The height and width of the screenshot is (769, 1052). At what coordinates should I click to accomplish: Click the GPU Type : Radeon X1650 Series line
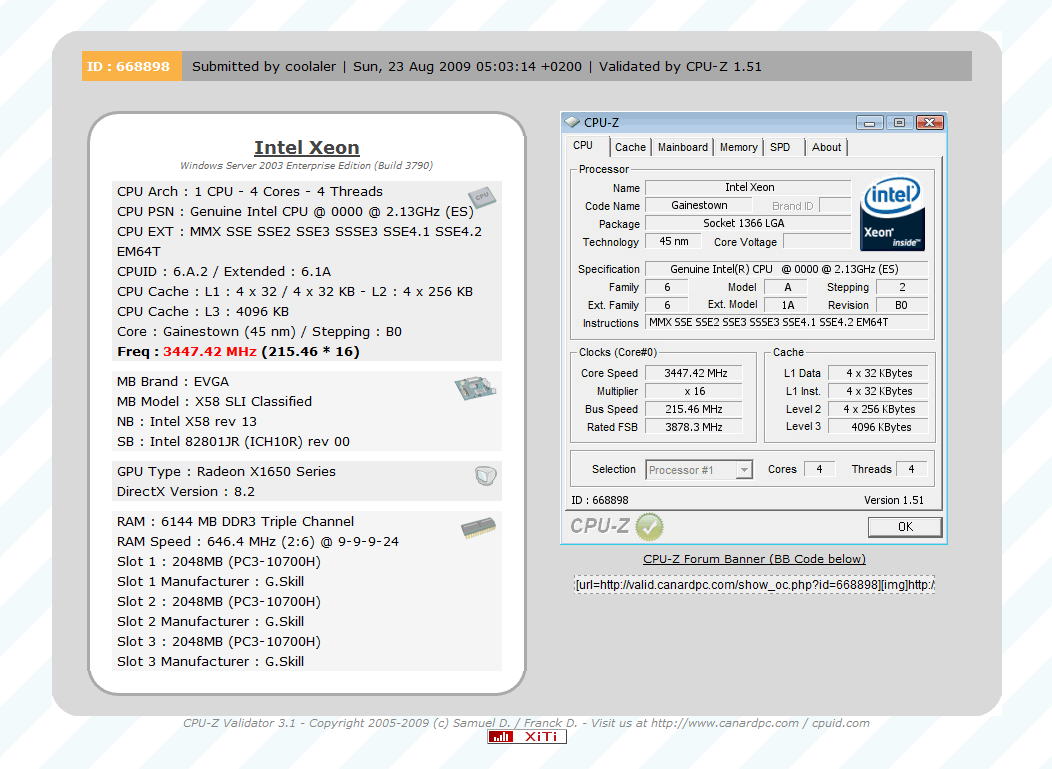[226, 472]
